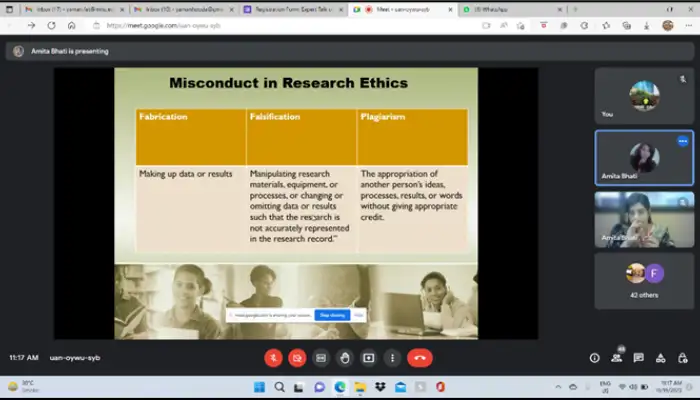Viewport: 700px width, 400px height.
Task: Raise hand in the meeting
Action: pos(345,357)
